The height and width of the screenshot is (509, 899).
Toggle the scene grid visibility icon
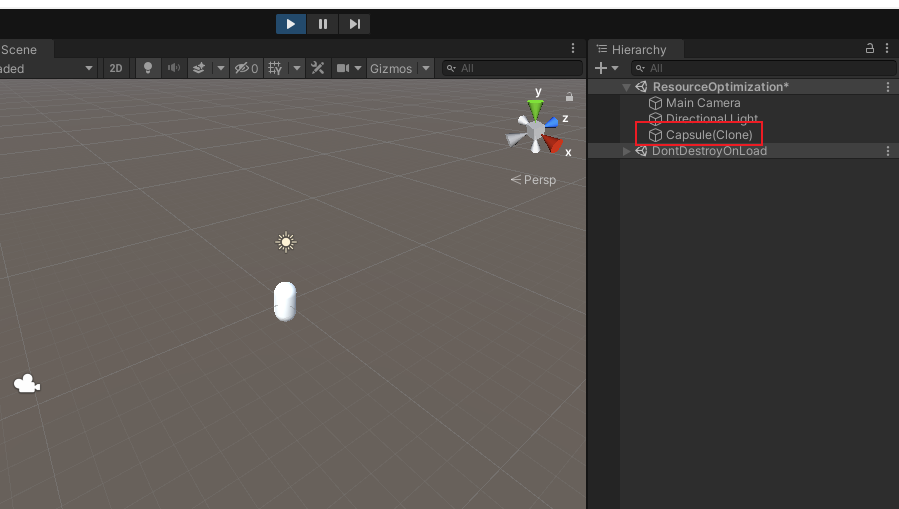coord(275,68)
